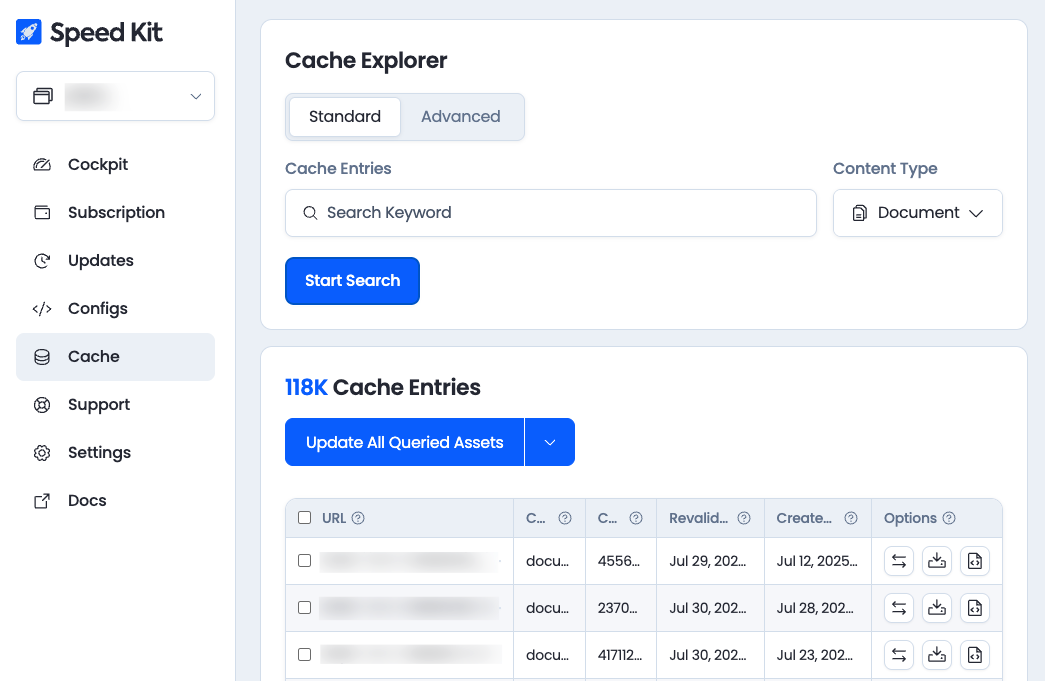The height and width of the screenshot is (681, 1045).
Task: Show help for the Options column
Action: click(x=949, y=518)
